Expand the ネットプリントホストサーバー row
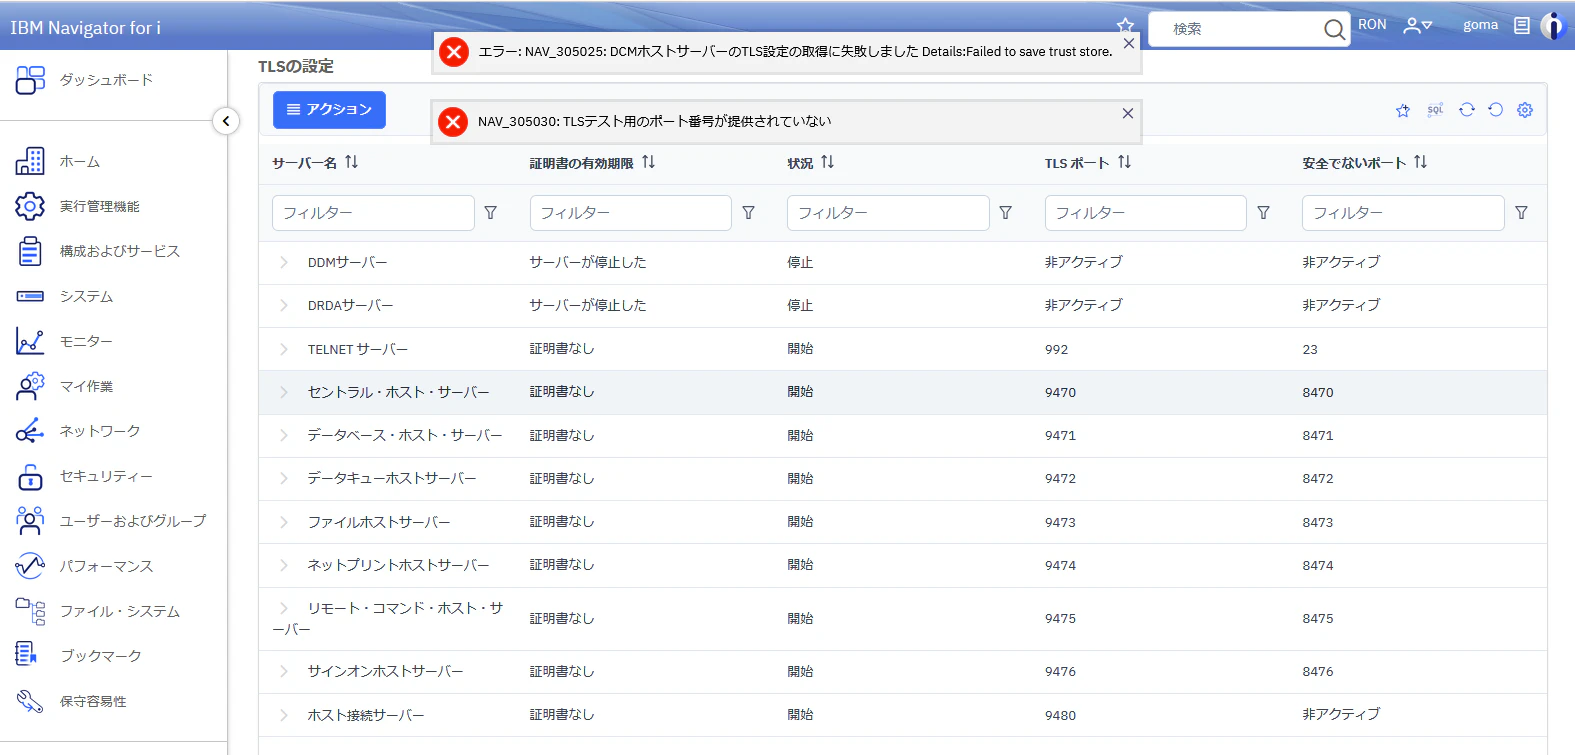This screenshot has width=1575, height=755. tap(284, 565)
